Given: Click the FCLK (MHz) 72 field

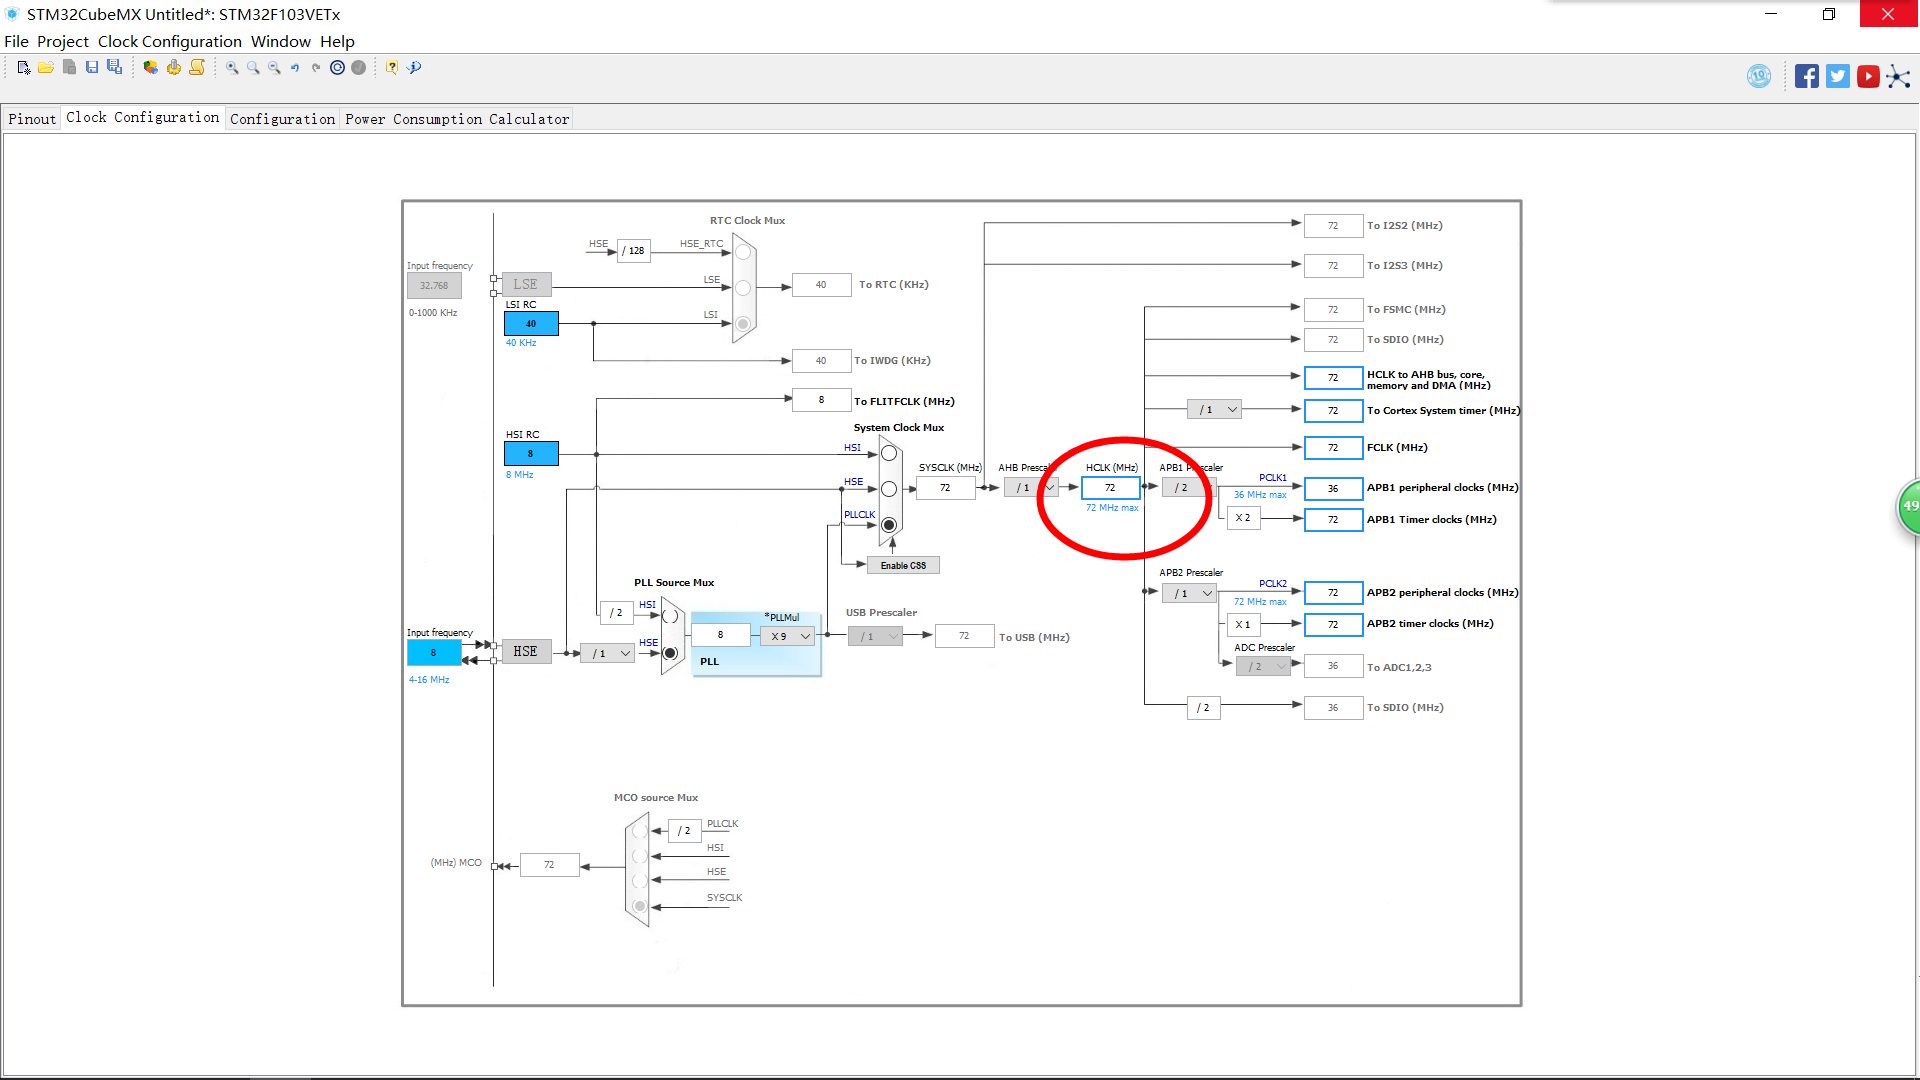Looking at the screenshot, I should click(x=1333, y=448).
